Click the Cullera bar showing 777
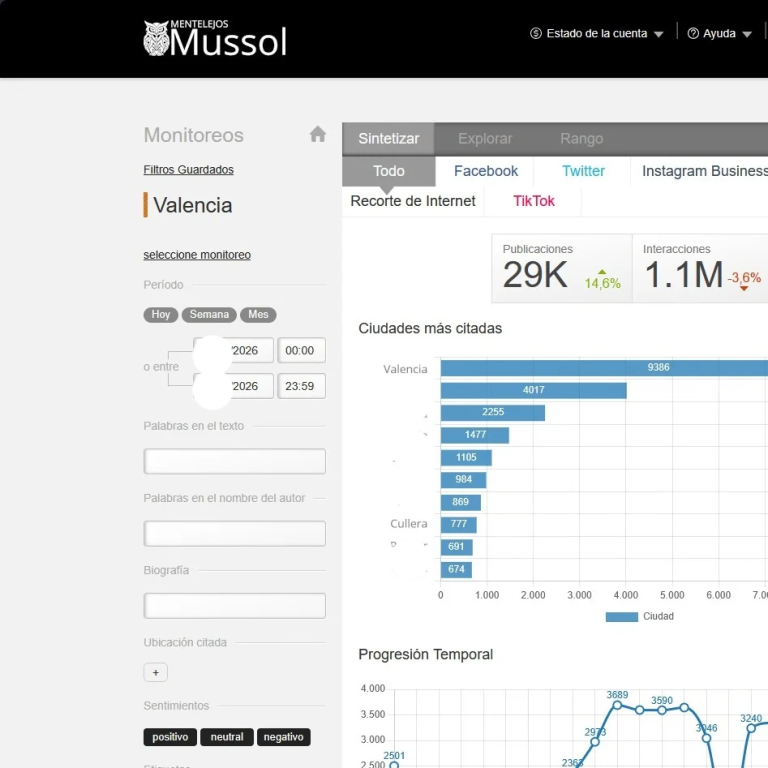The width and height of the screenshot is (768, 768). (x=458, y=525)
